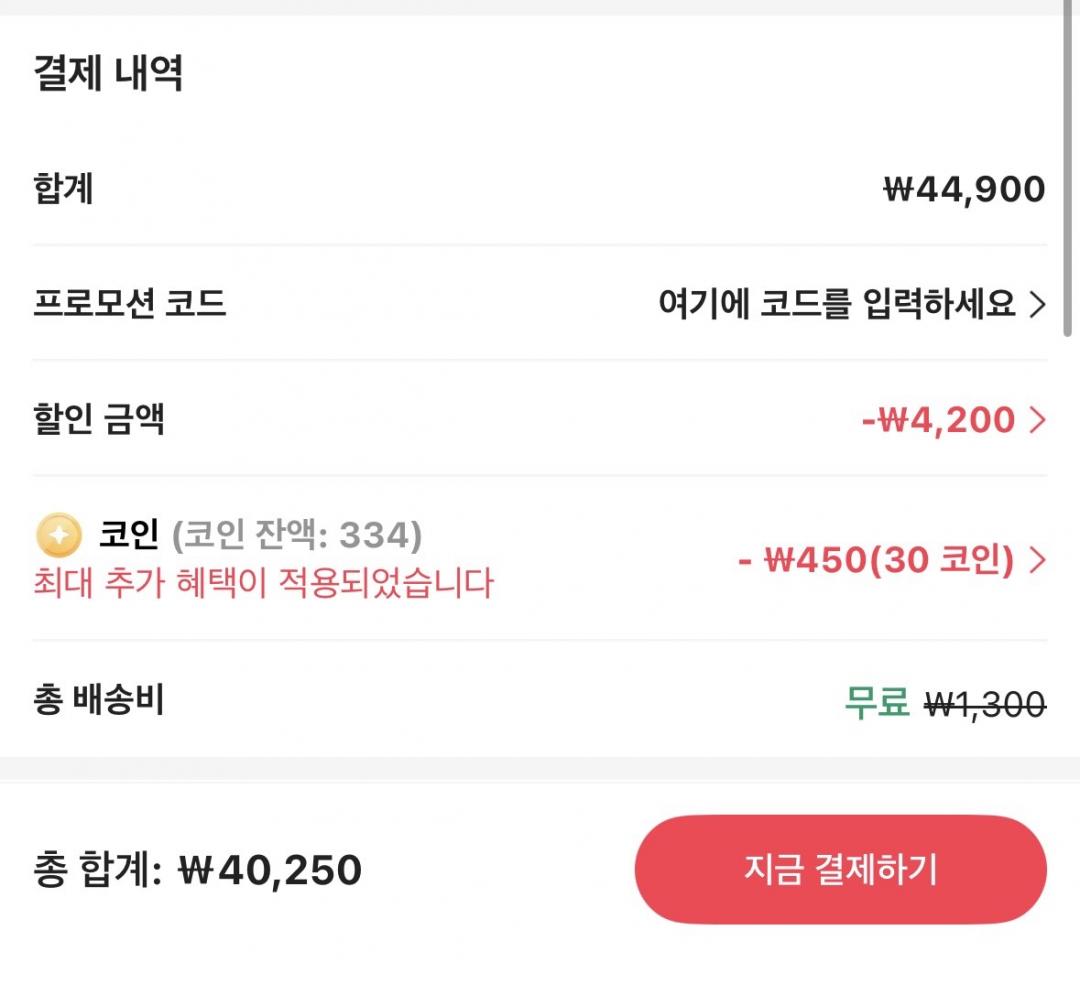Expand the coin discount chevron

point(1037,560)
